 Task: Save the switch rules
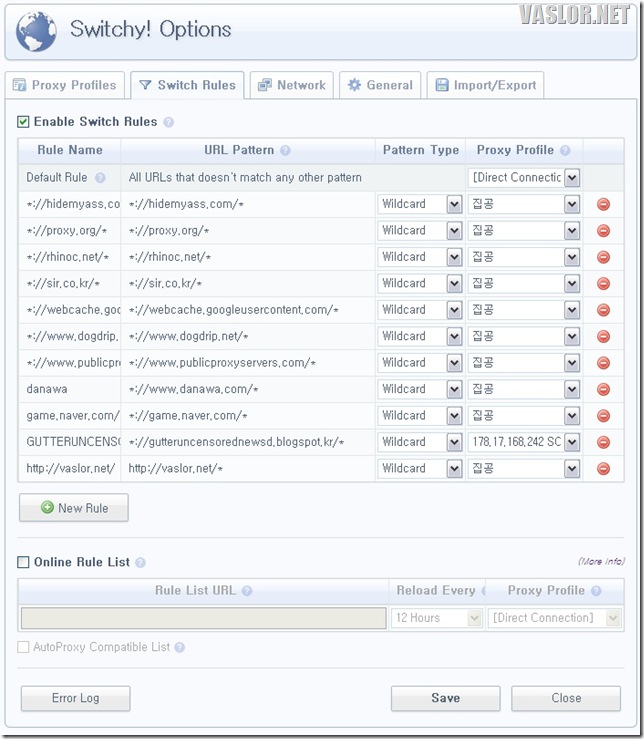tap(445, 698)
